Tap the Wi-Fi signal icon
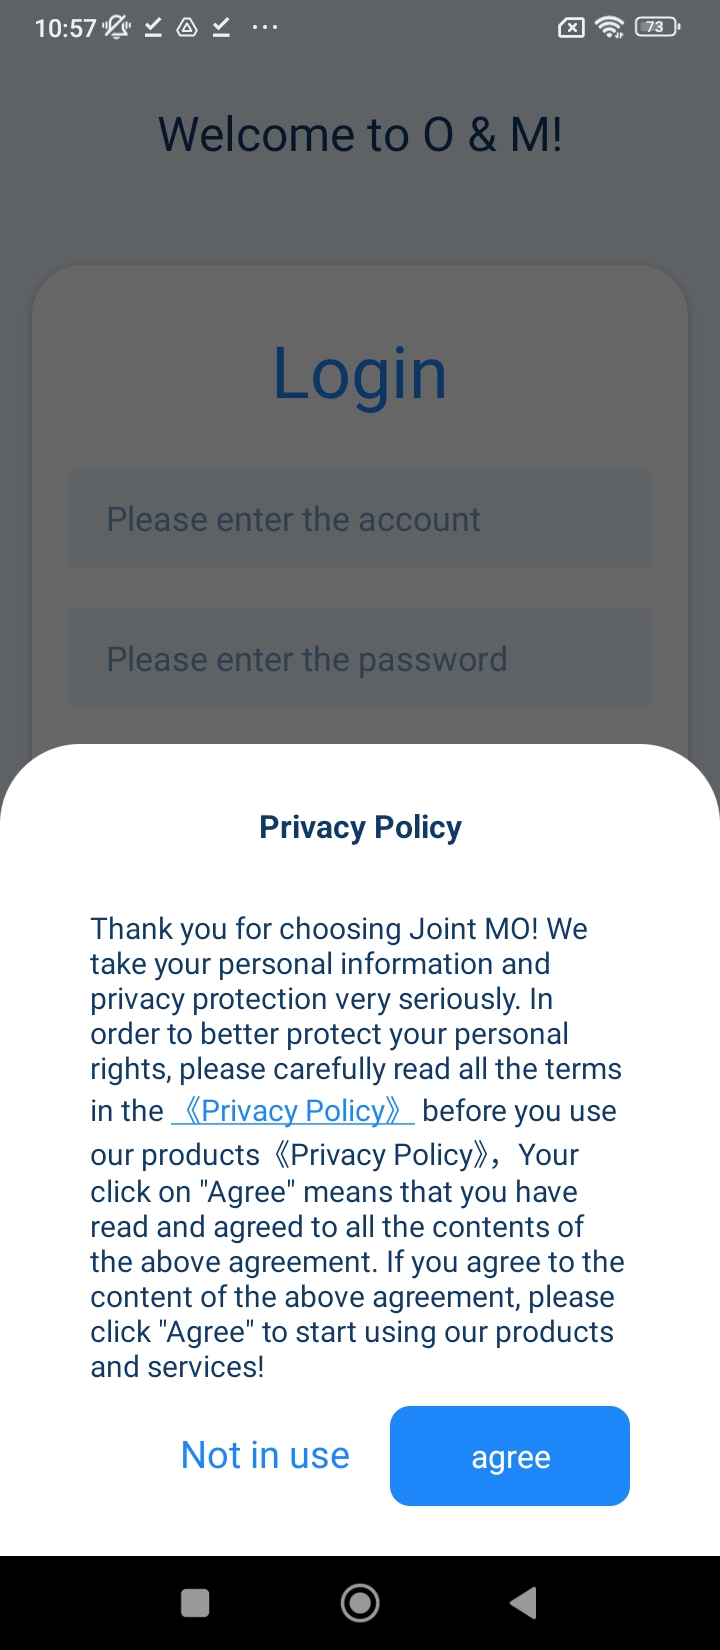Image resolution: width=720 pixels, height=1650 pixels. click(609, 27)
